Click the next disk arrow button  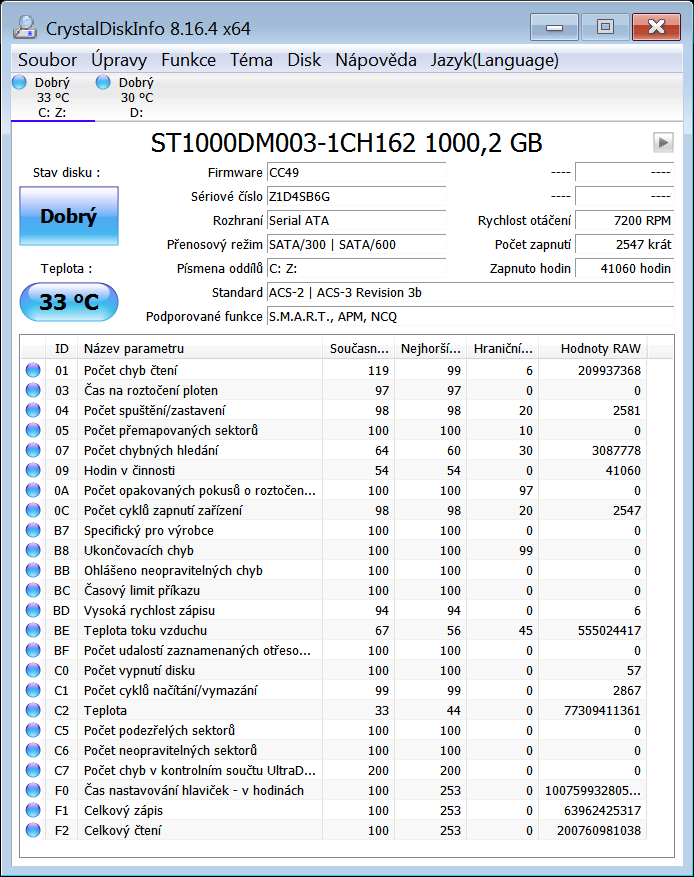pos(662,143)
